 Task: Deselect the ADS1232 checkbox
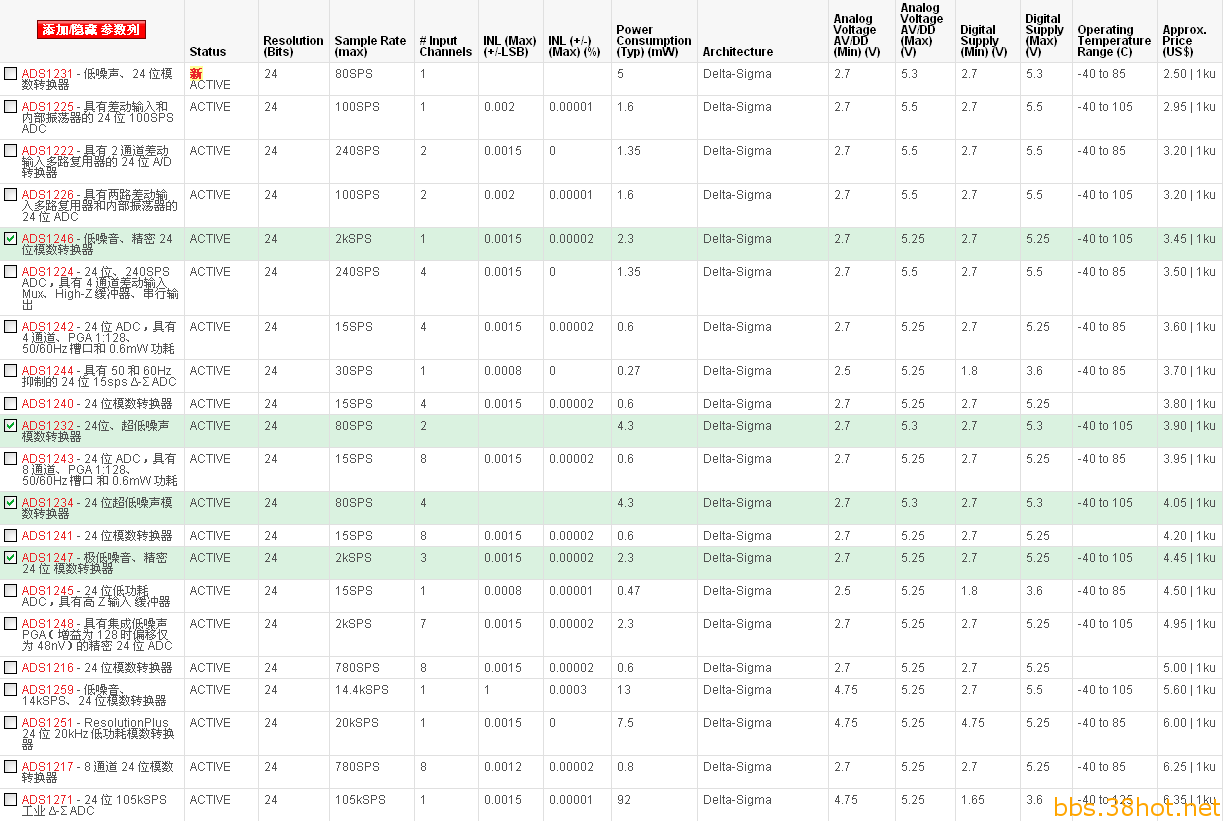tap(10, 426)
